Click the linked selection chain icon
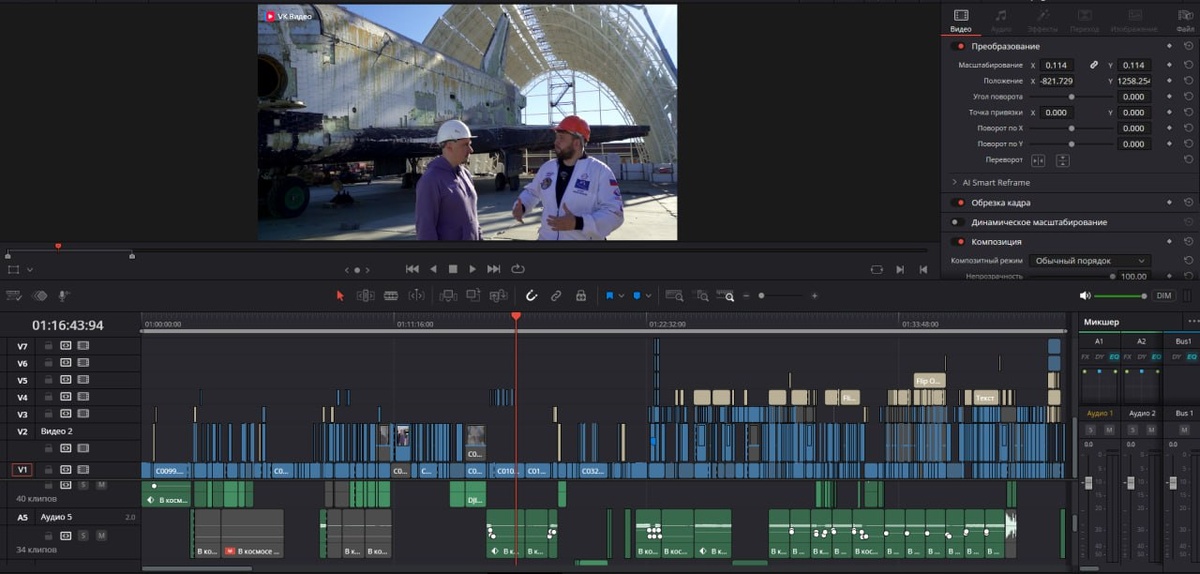 (555, 296)
